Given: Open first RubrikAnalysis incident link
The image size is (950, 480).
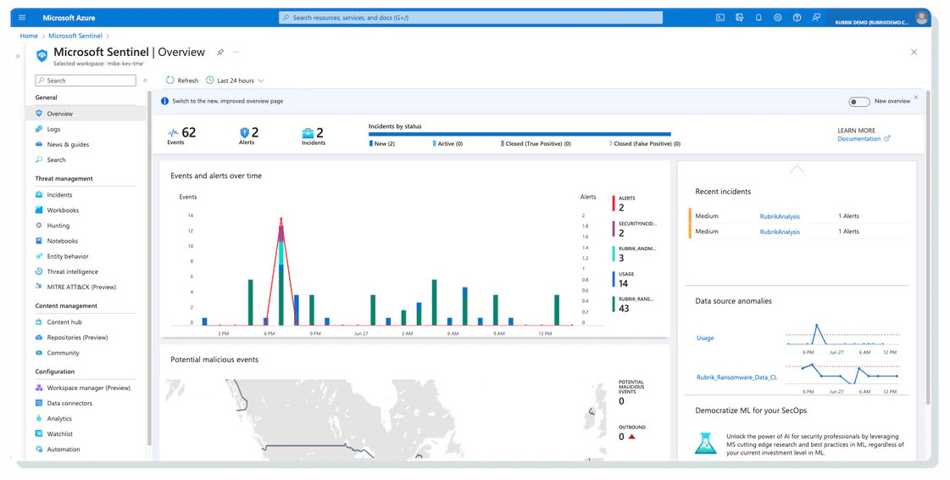Looking at the screenshot, I should [x=780, y=216].
